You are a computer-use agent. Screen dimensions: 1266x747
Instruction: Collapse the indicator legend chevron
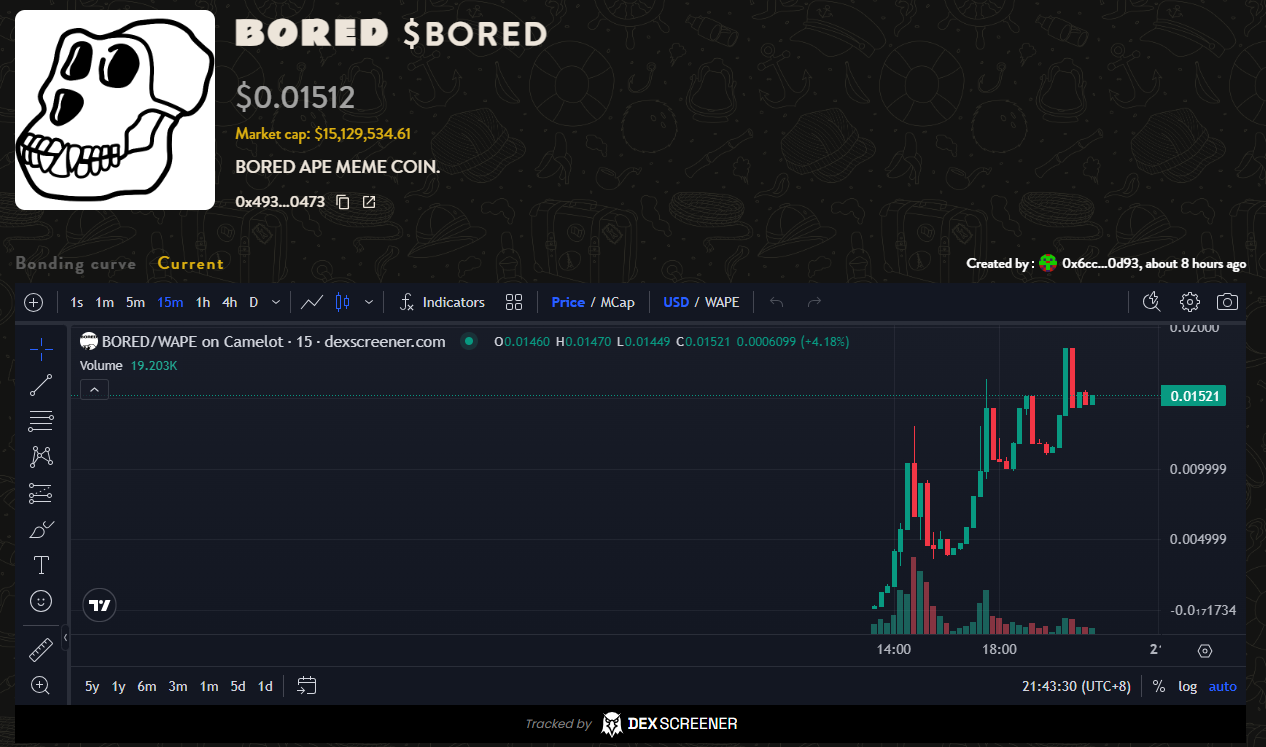pos(94,389)
